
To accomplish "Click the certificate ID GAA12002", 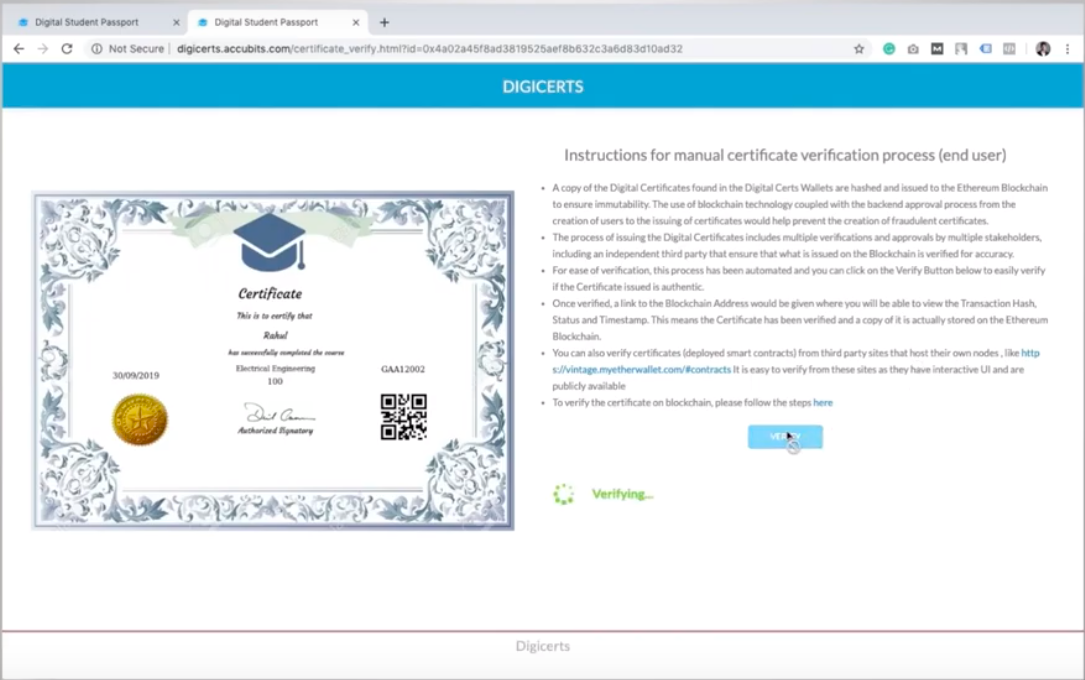I will pyautogui.click(x=403, y=369).
